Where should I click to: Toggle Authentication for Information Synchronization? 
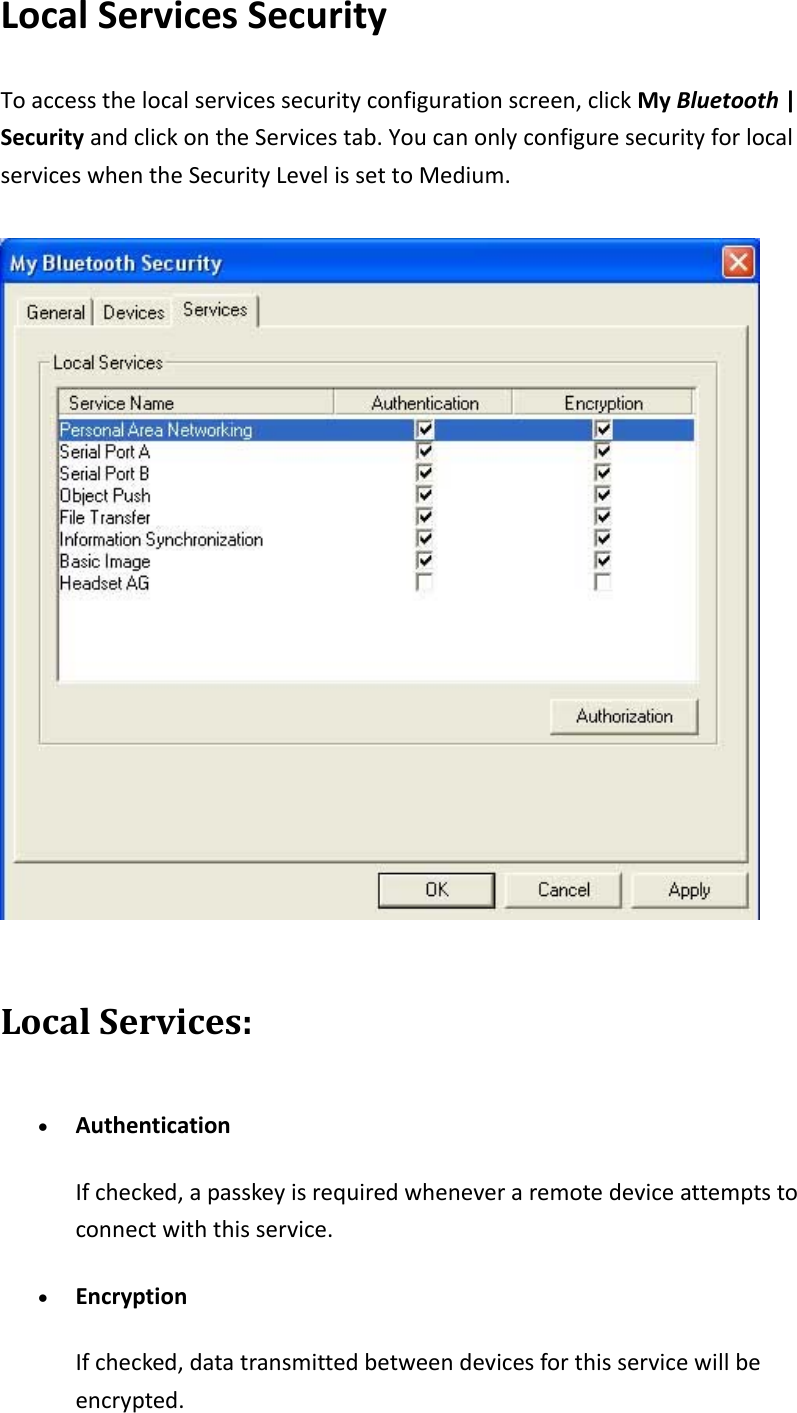coord(425,540)
